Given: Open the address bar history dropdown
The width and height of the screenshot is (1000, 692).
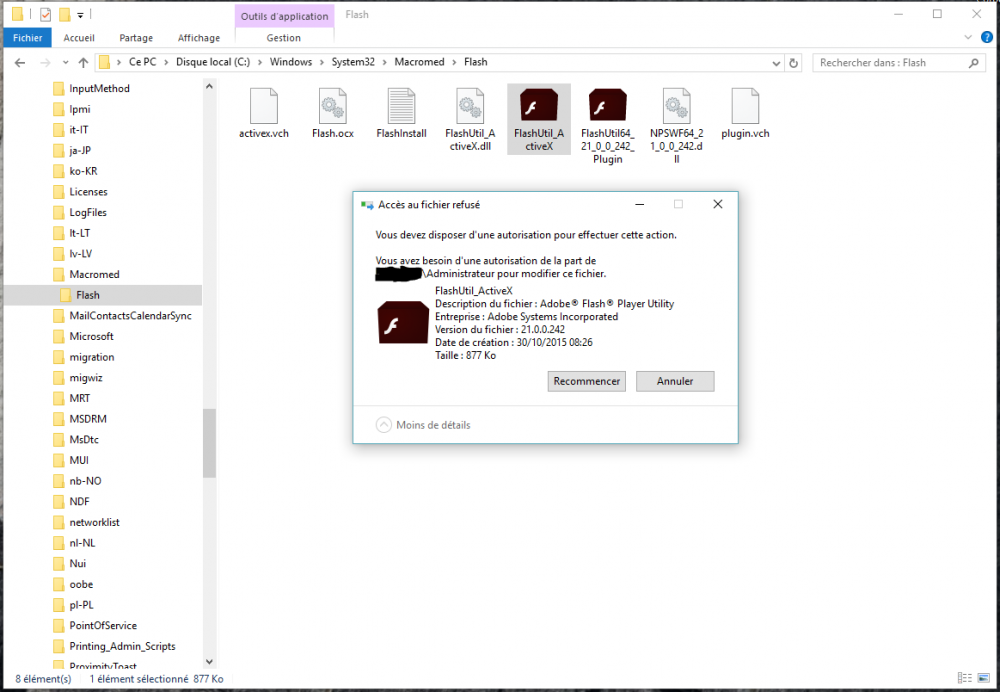Looking at the screenshot, I should [x=775, y=62].
